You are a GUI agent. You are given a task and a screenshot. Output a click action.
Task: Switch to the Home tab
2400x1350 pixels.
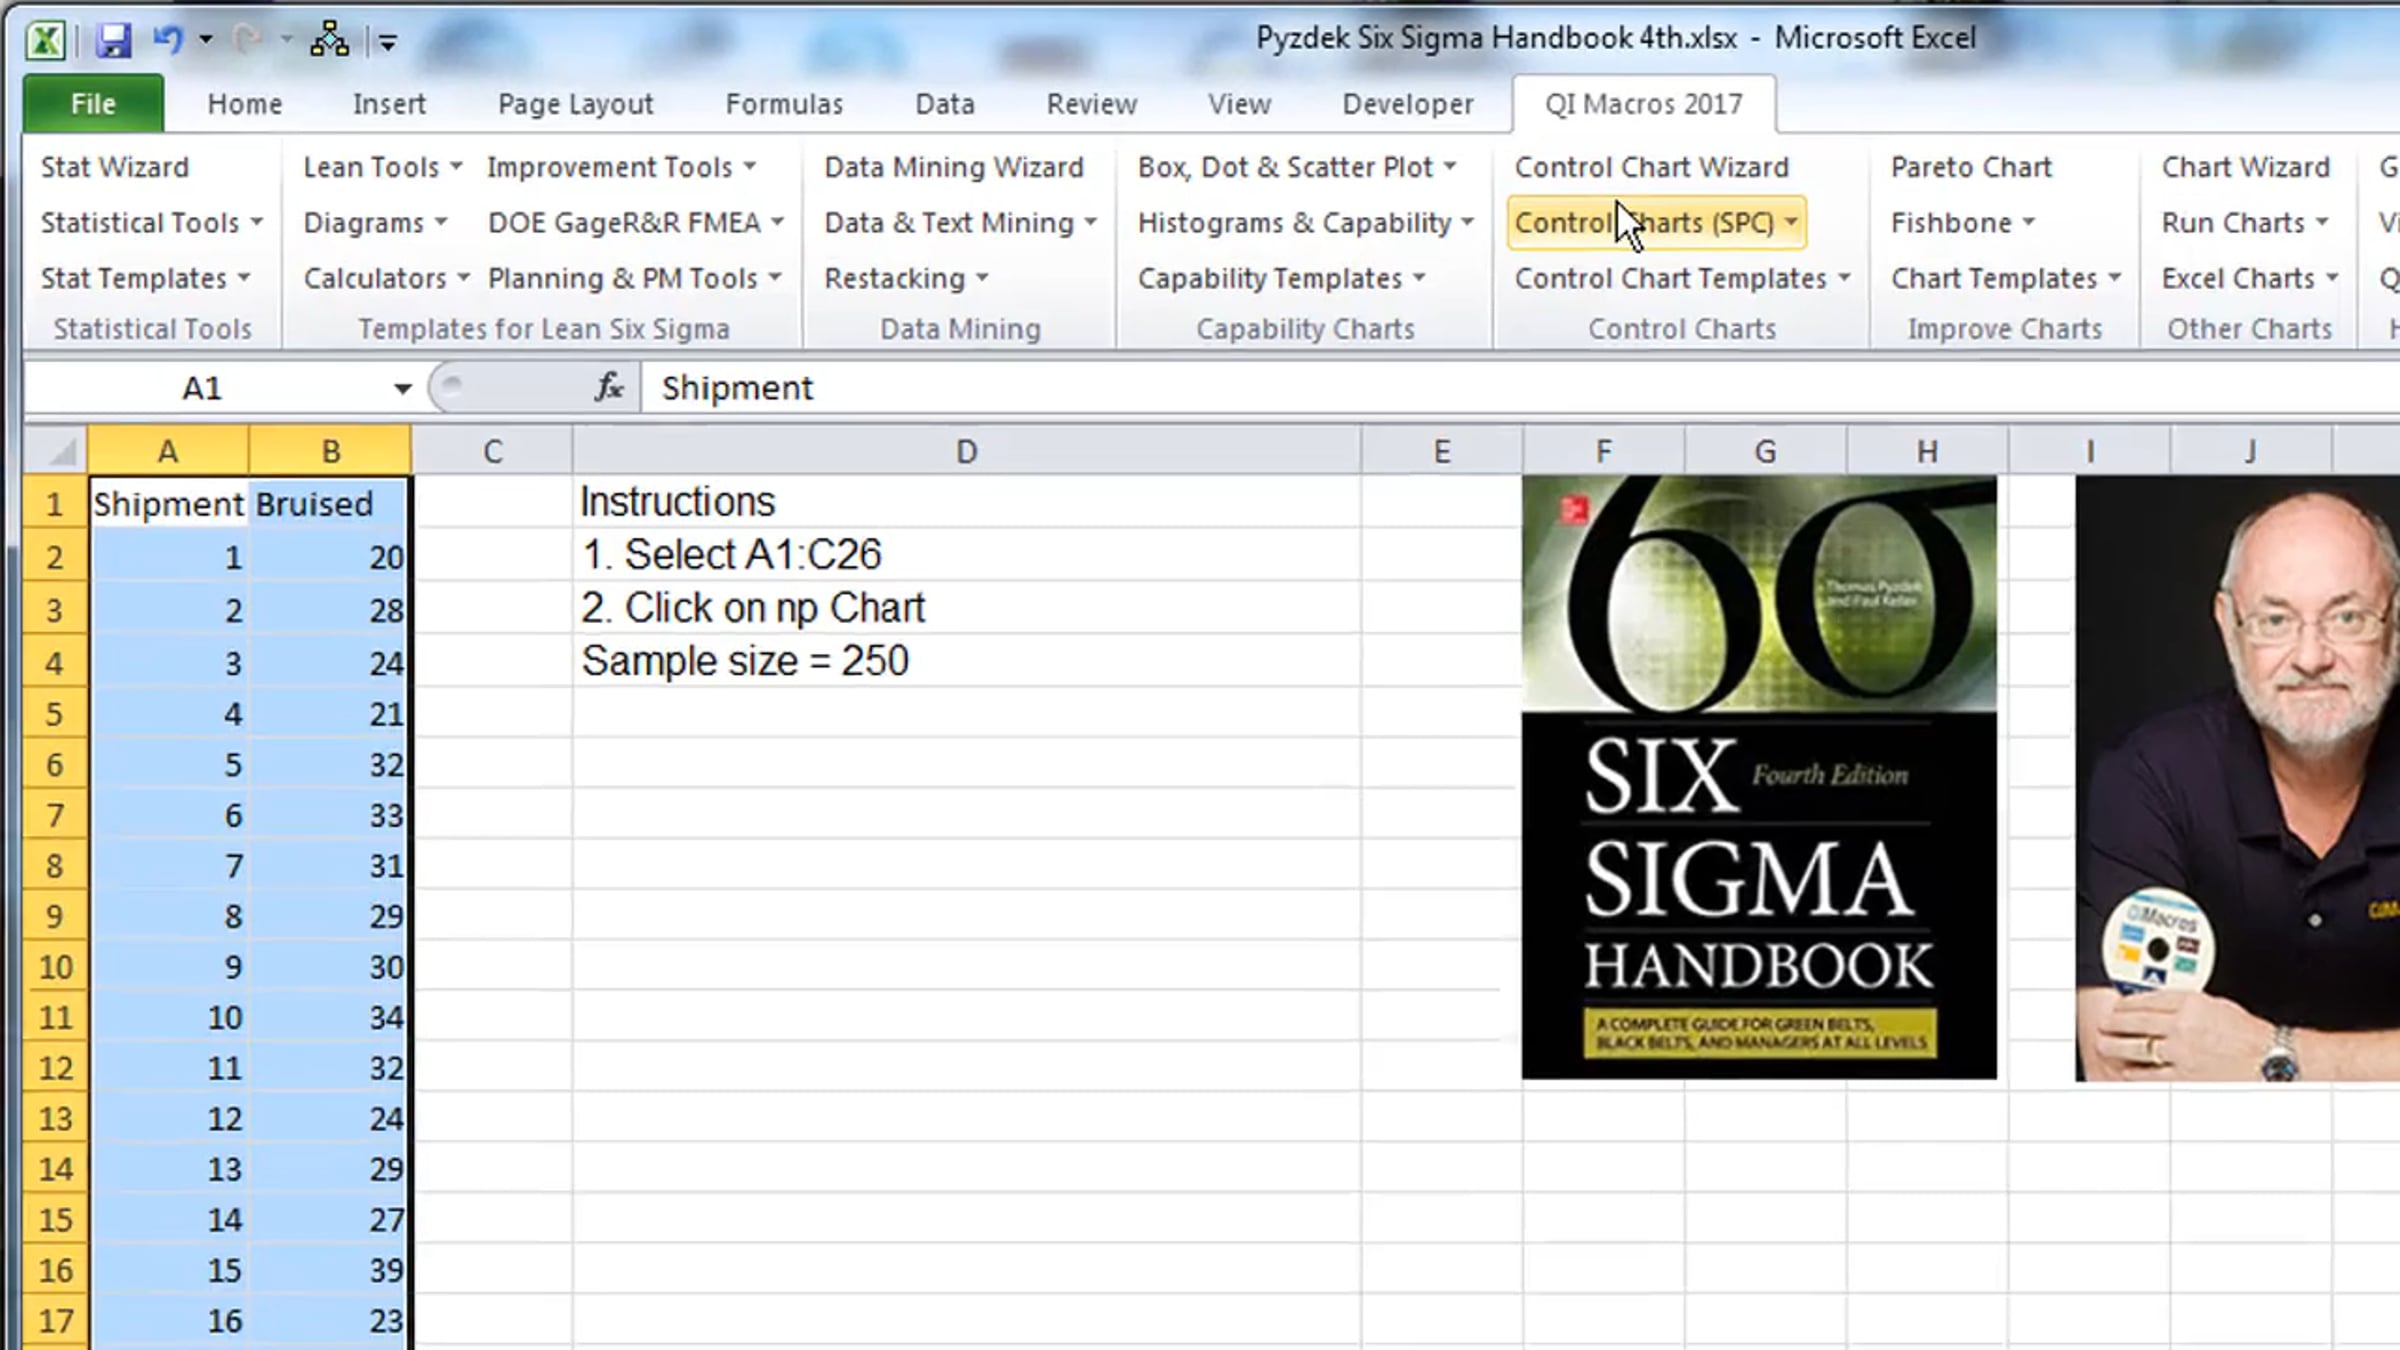pyautogui.click(x=245, y=104)
